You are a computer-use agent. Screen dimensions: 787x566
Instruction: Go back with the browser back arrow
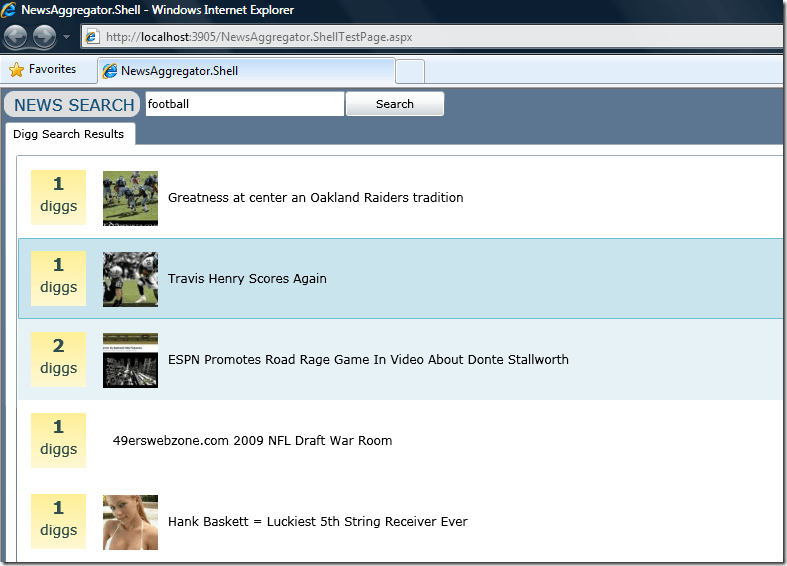coord(15,37)
